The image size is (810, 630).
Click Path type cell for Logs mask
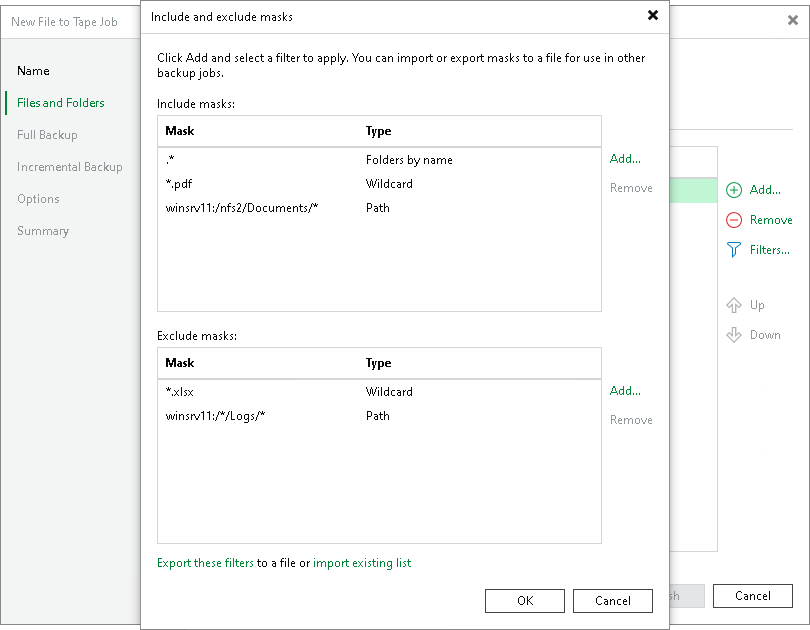point(378,416)
